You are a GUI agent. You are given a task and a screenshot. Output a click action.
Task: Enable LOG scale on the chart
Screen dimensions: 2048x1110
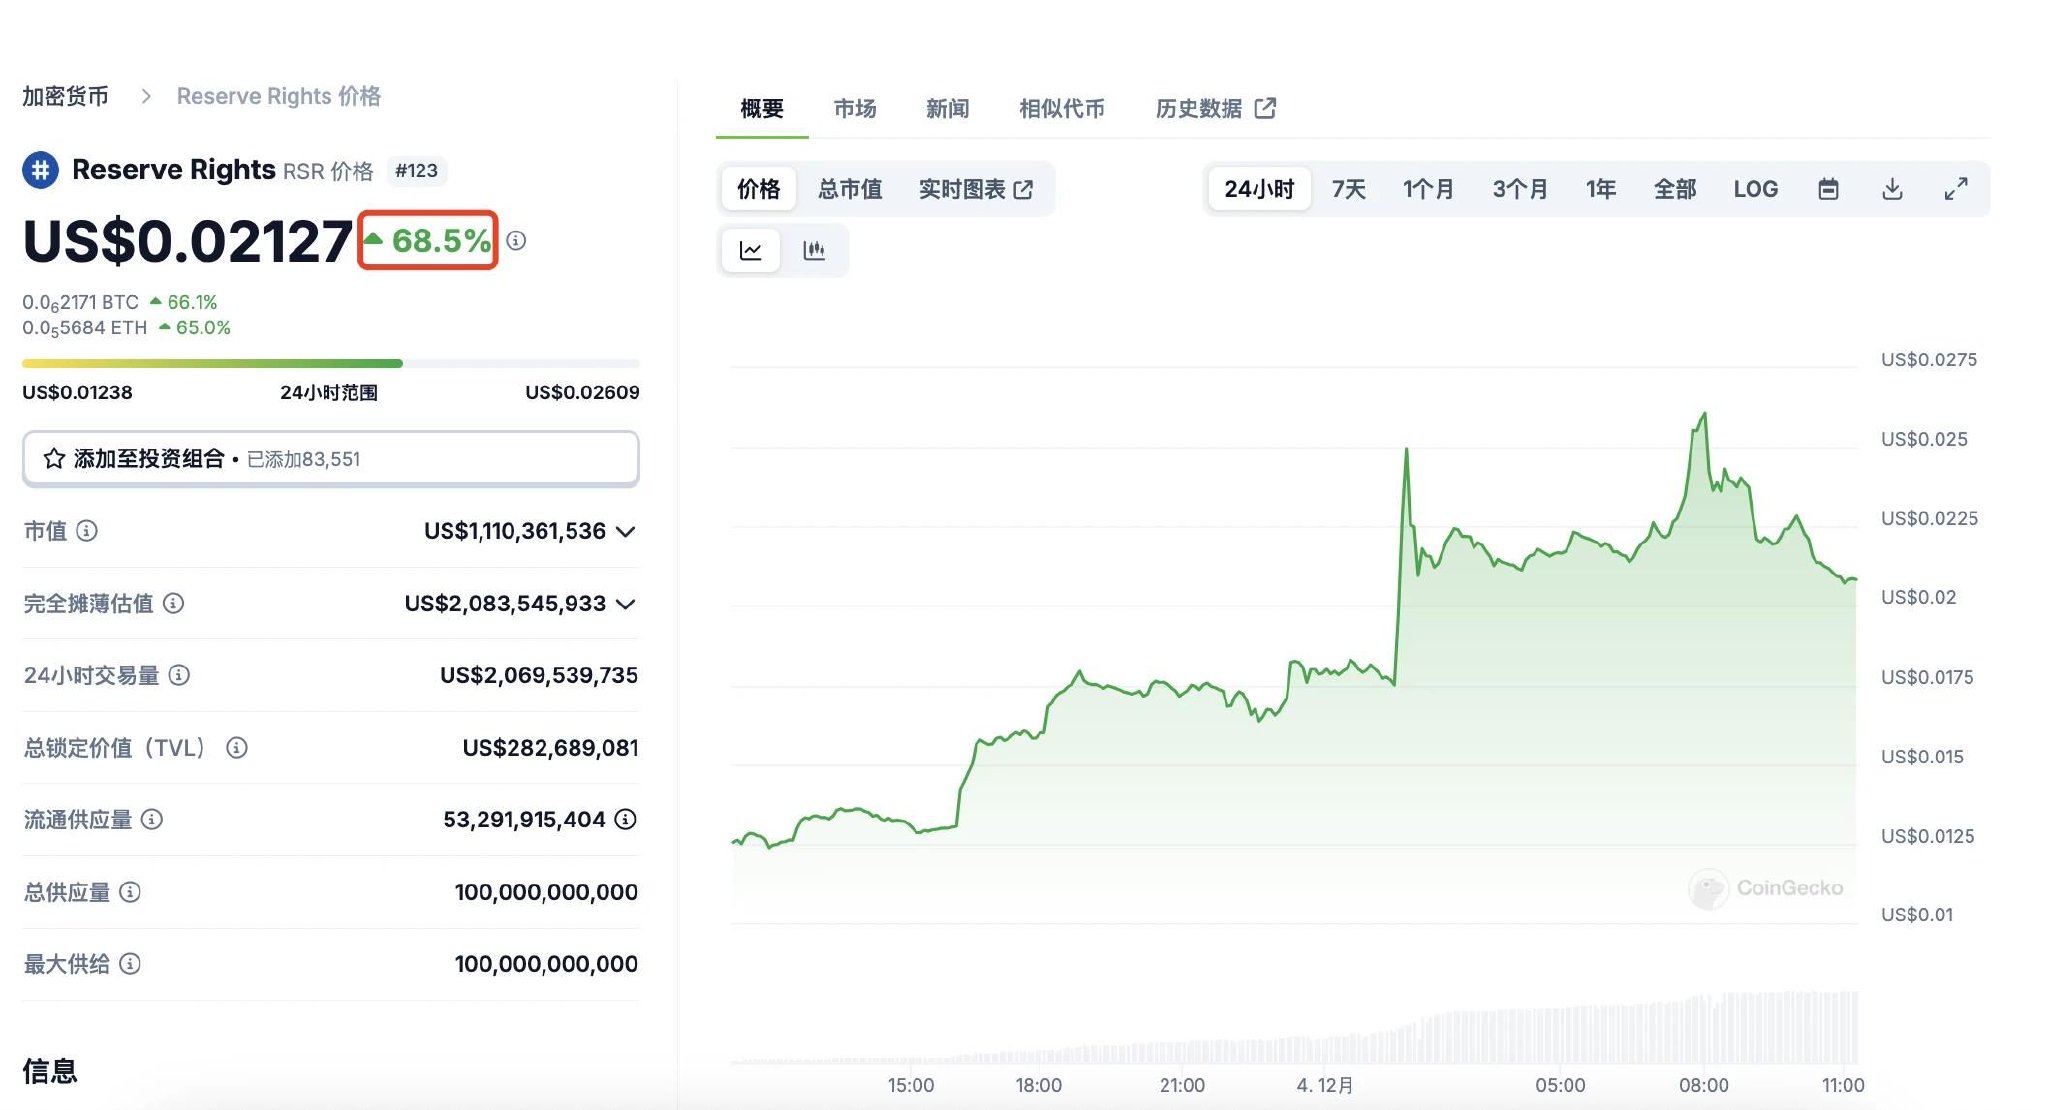1756,188
